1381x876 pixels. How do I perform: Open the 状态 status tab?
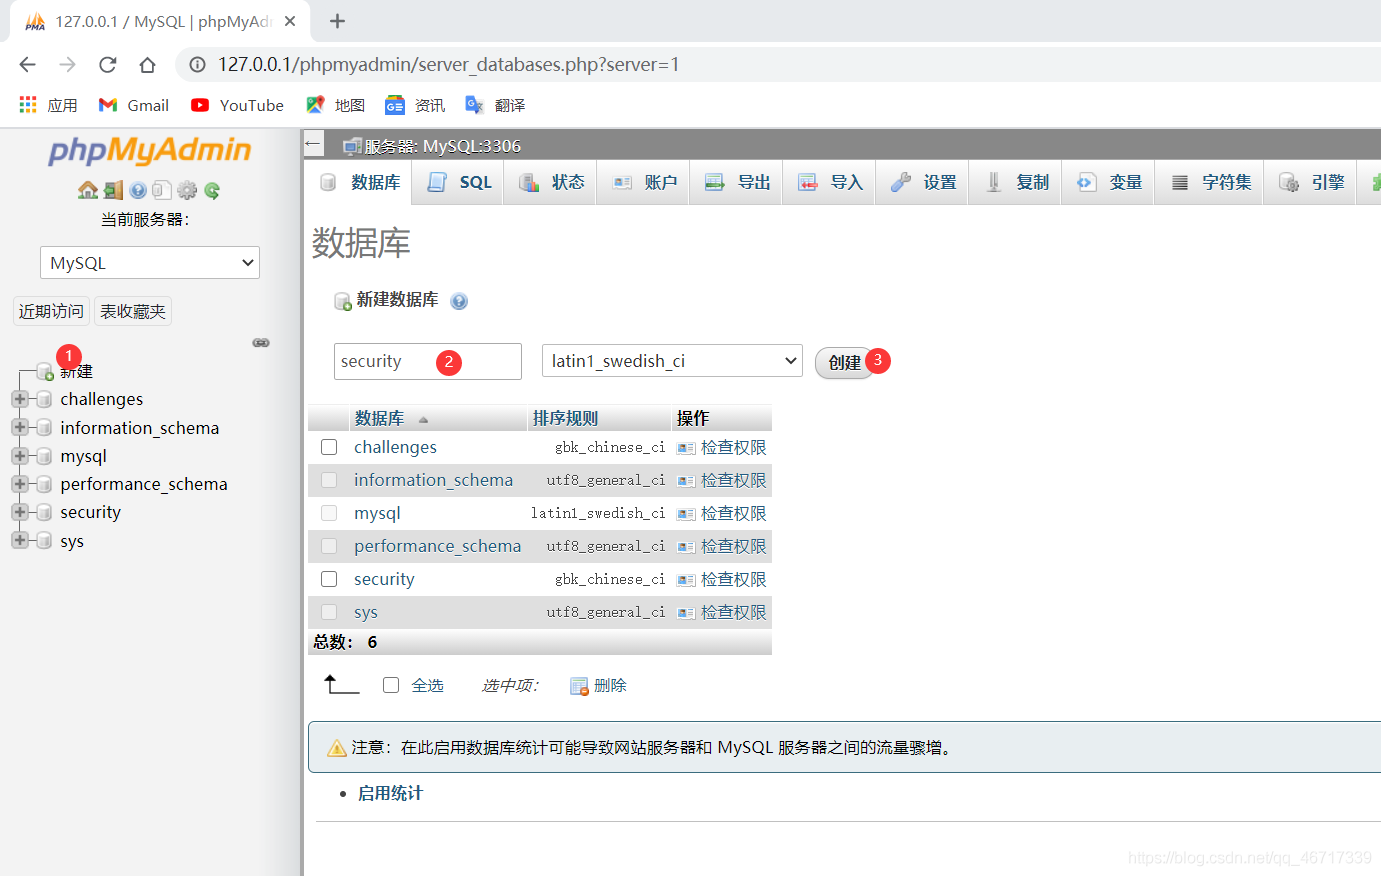coord(550,182)
